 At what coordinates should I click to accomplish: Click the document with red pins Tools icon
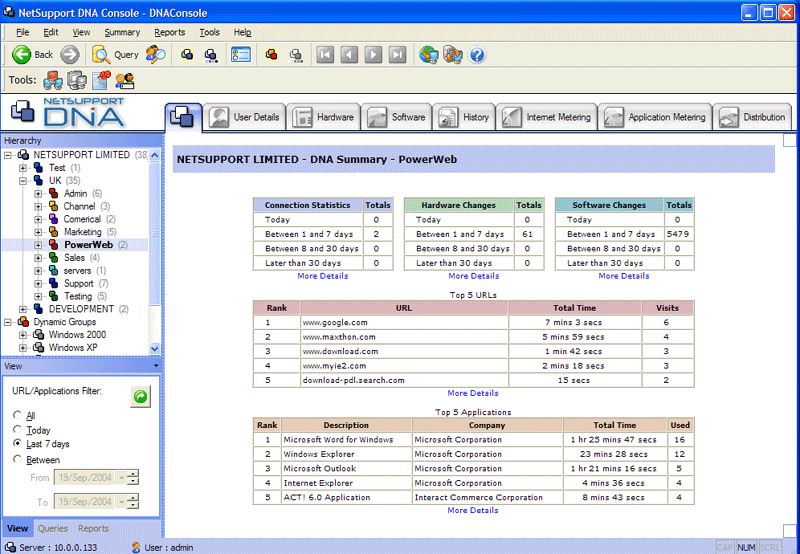[101, 80]
